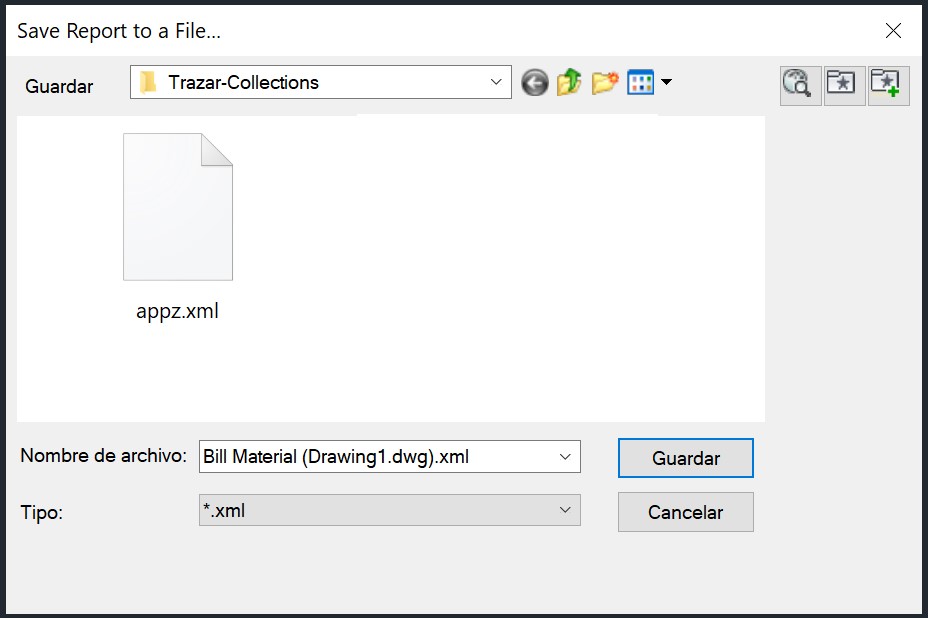Expand the Trazar-Collections folder dropdown
Screen dimensions: 928x618
496,83
